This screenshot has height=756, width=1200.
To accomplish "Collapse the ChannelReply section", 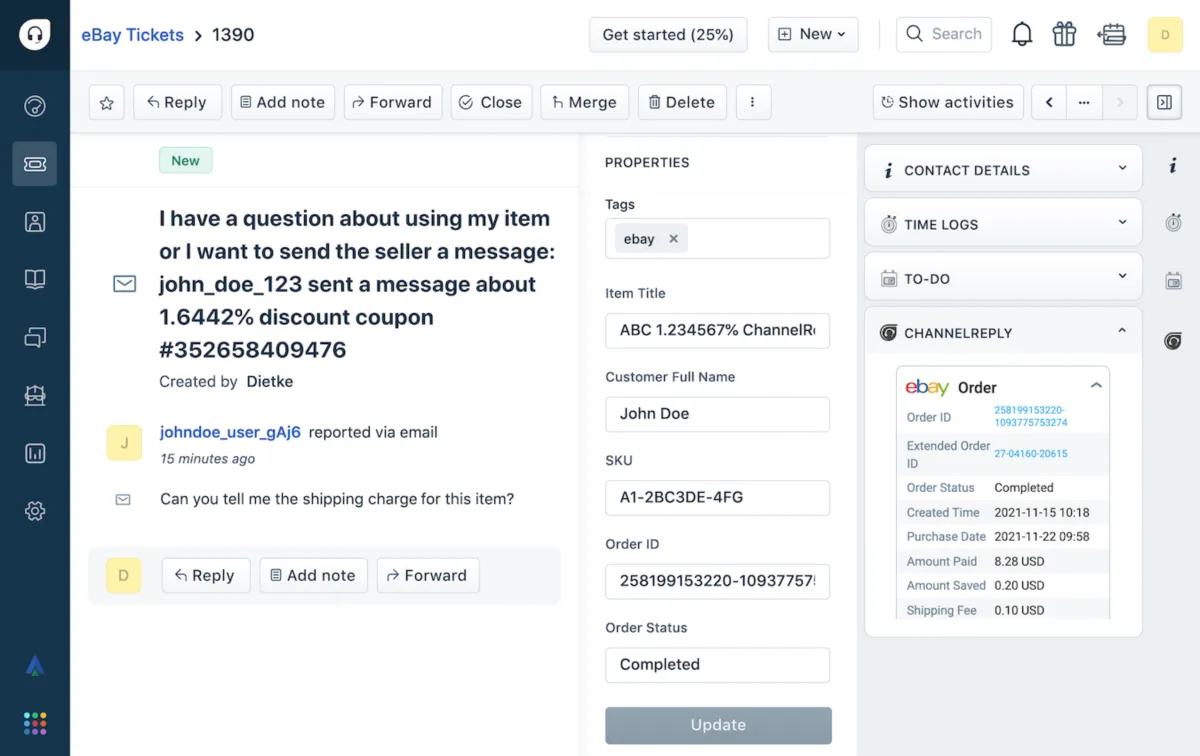I will coord(1122,332).
